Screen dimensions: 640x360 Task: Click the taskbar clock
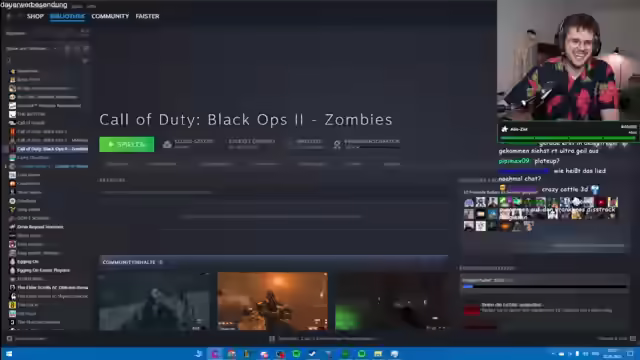[x=612, y=354]
